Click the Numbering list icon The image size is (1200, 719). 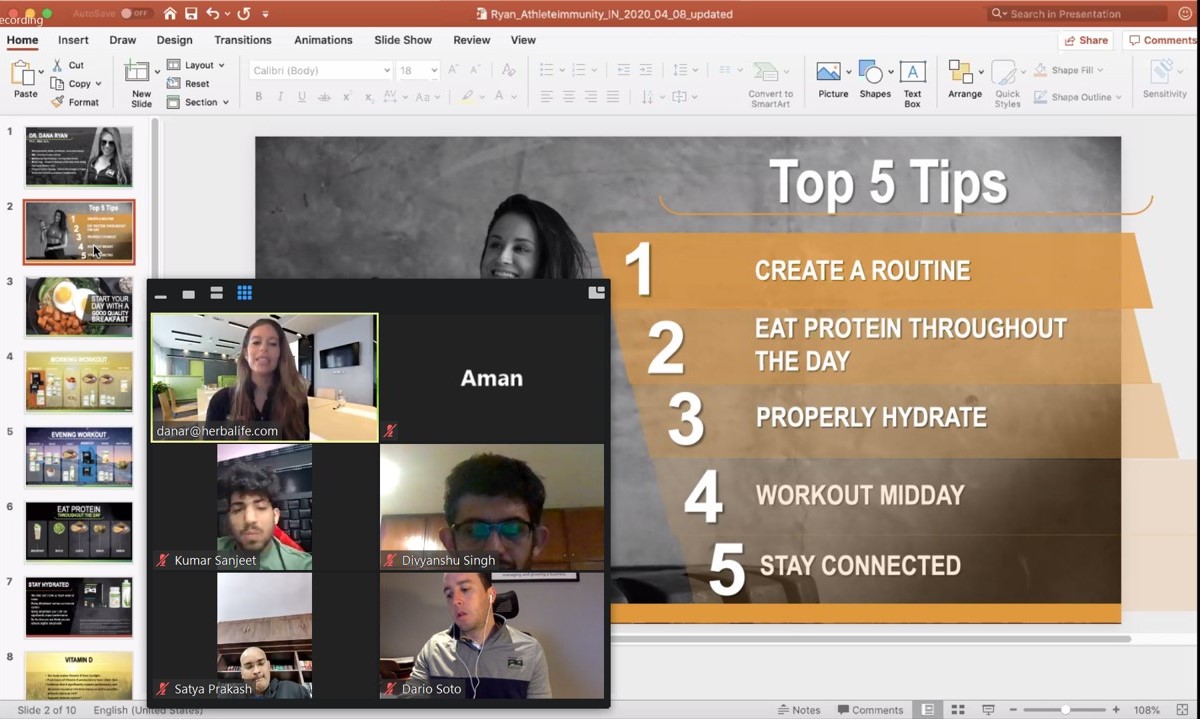[x=578, y=70]
